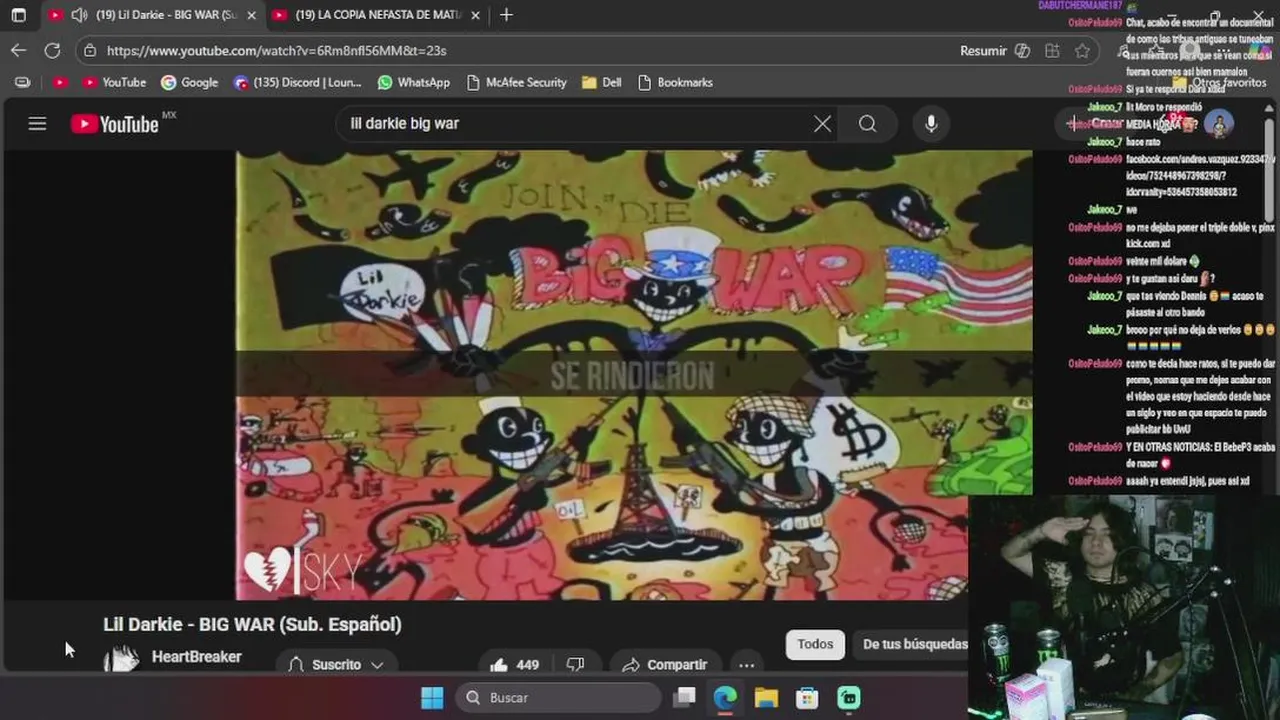
Task: View site information lock icon
Action: coord(90,50)
